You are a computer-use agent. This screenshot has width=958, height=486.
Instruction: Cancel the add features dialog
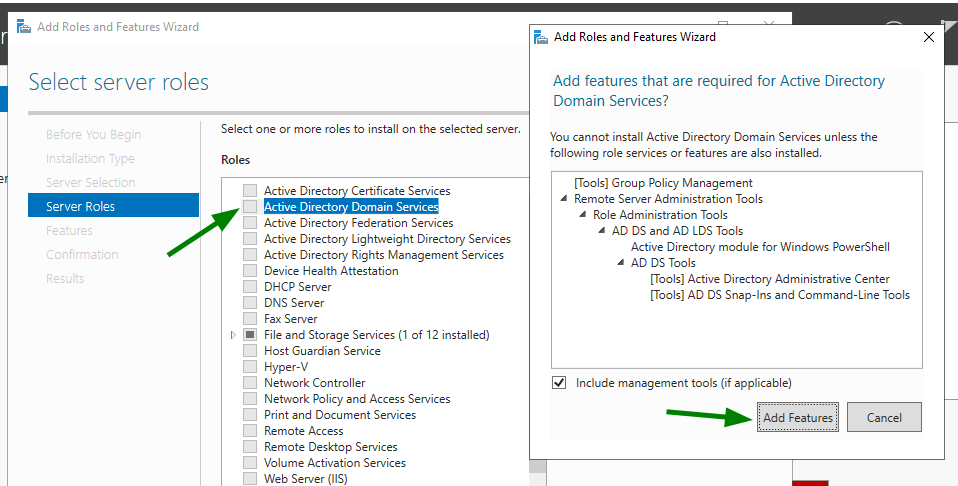point(884,418)
